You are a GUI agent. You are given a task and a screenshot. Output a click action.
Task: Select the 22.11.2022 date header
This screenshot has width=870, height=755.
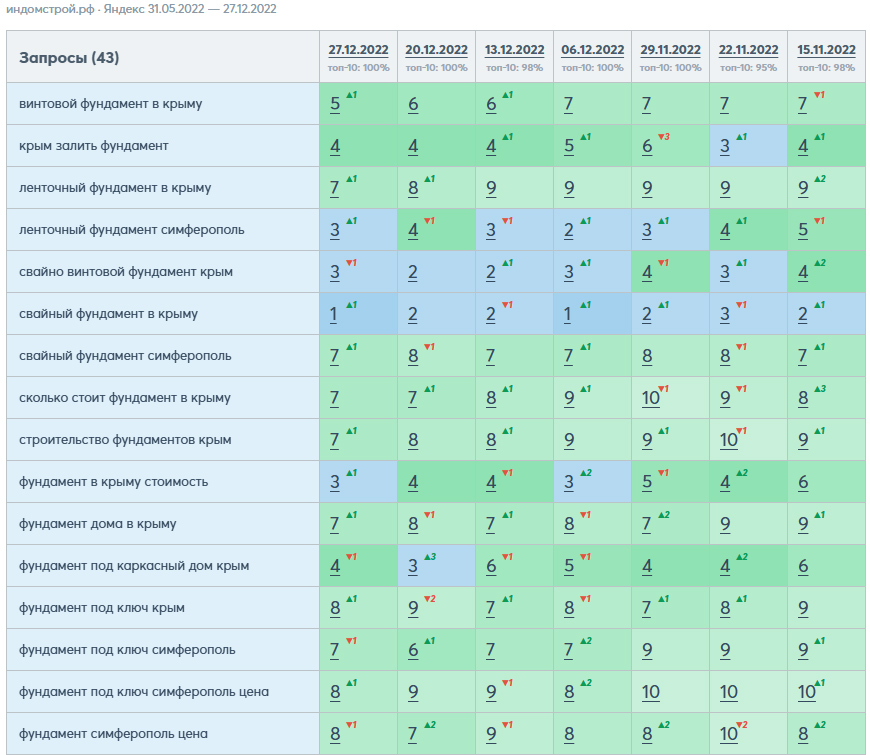coord(748,50)
